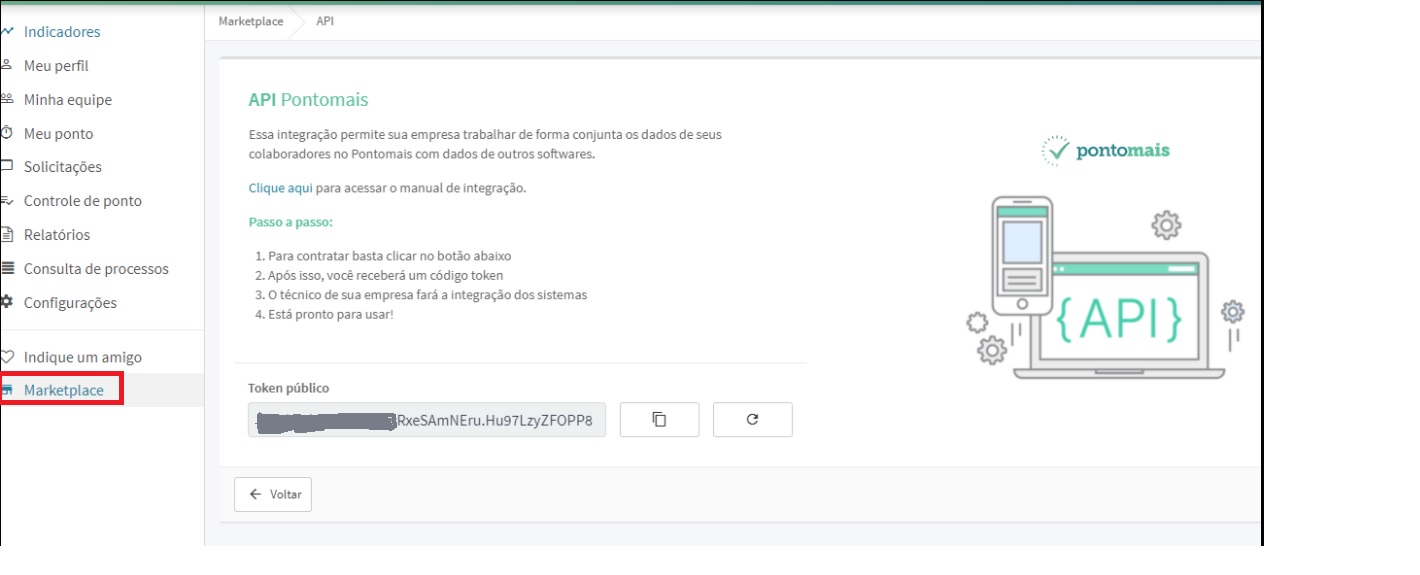Go to Minha equipe section

click(x=68, y=100)
